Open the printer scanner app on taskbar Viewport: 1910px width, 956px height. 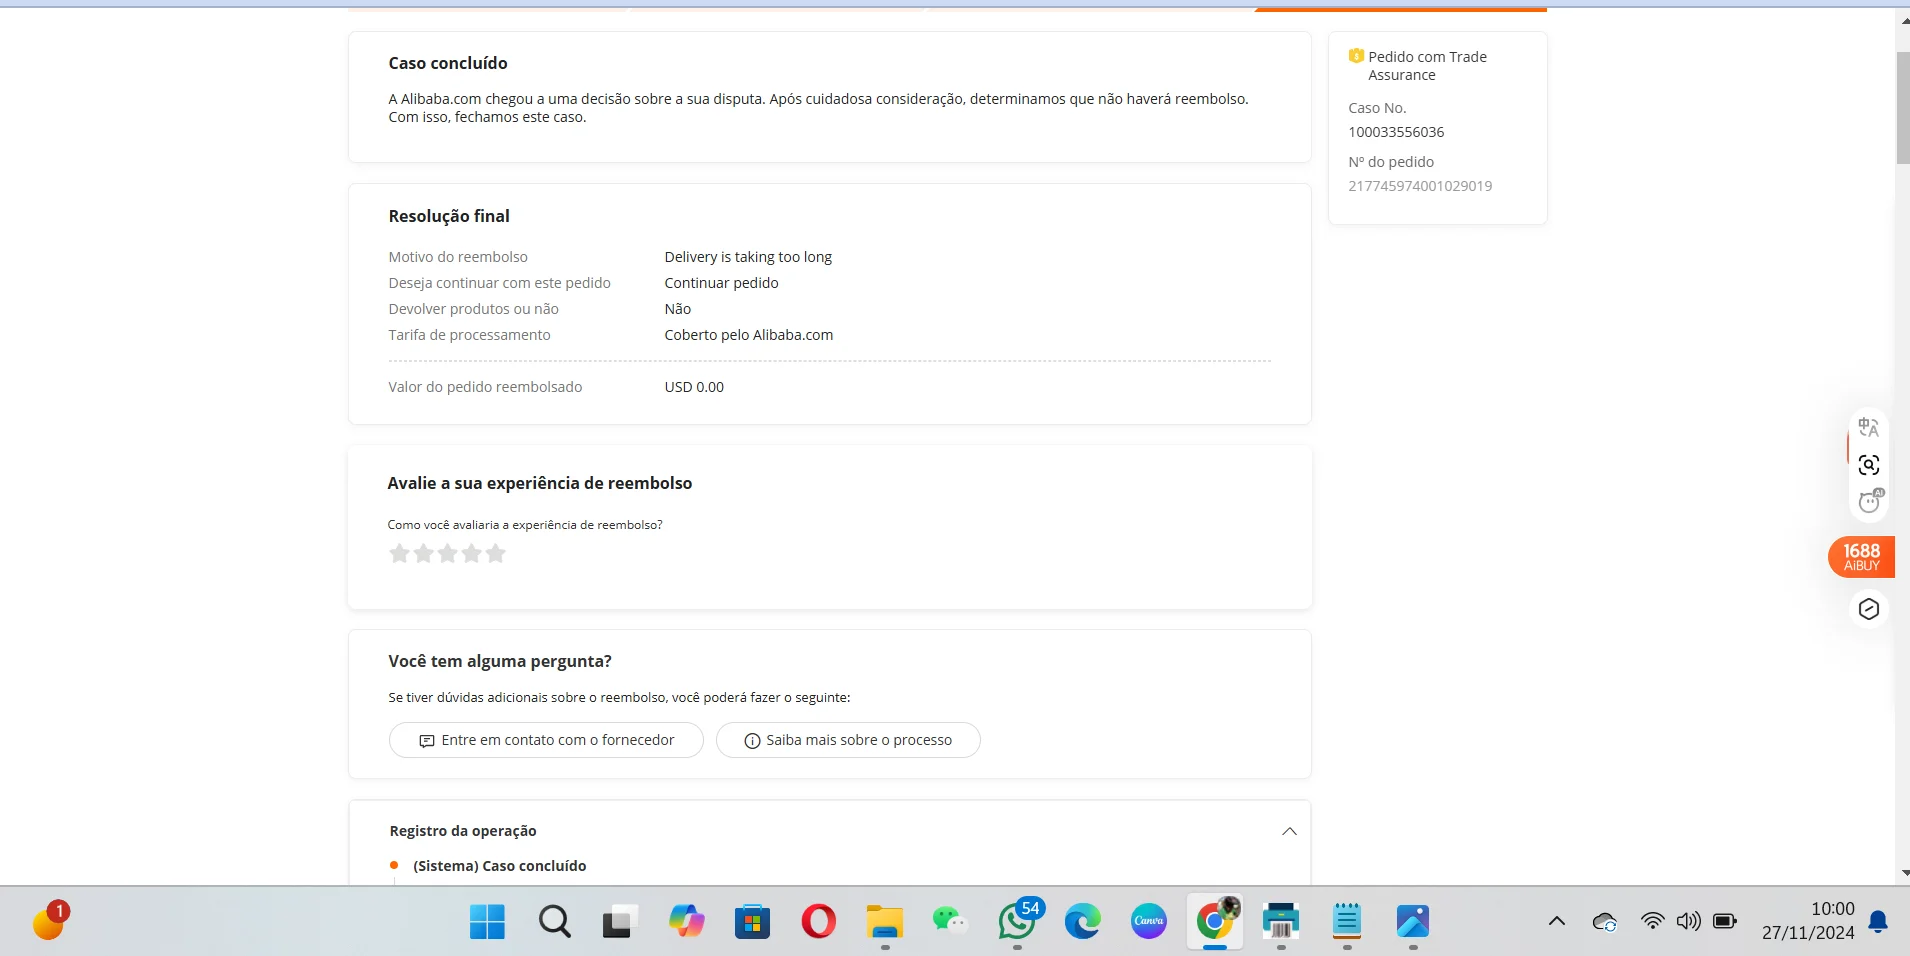pos(1281,921)
